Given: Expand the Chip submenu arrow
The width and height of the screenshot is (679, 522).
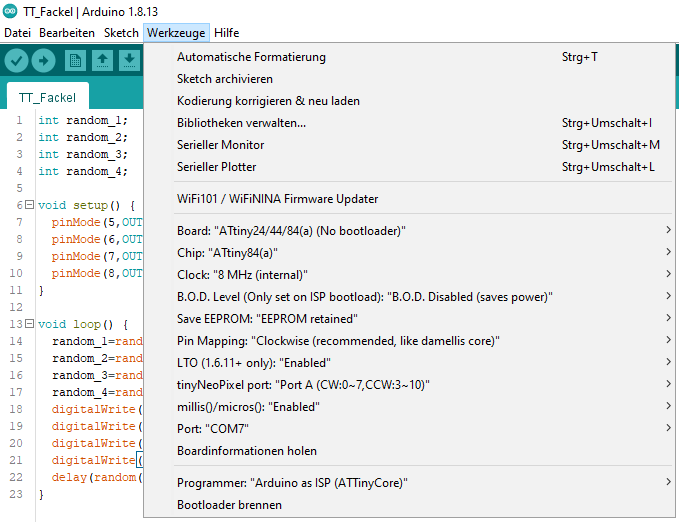Looking at the screenshot, I should [669, 252].
